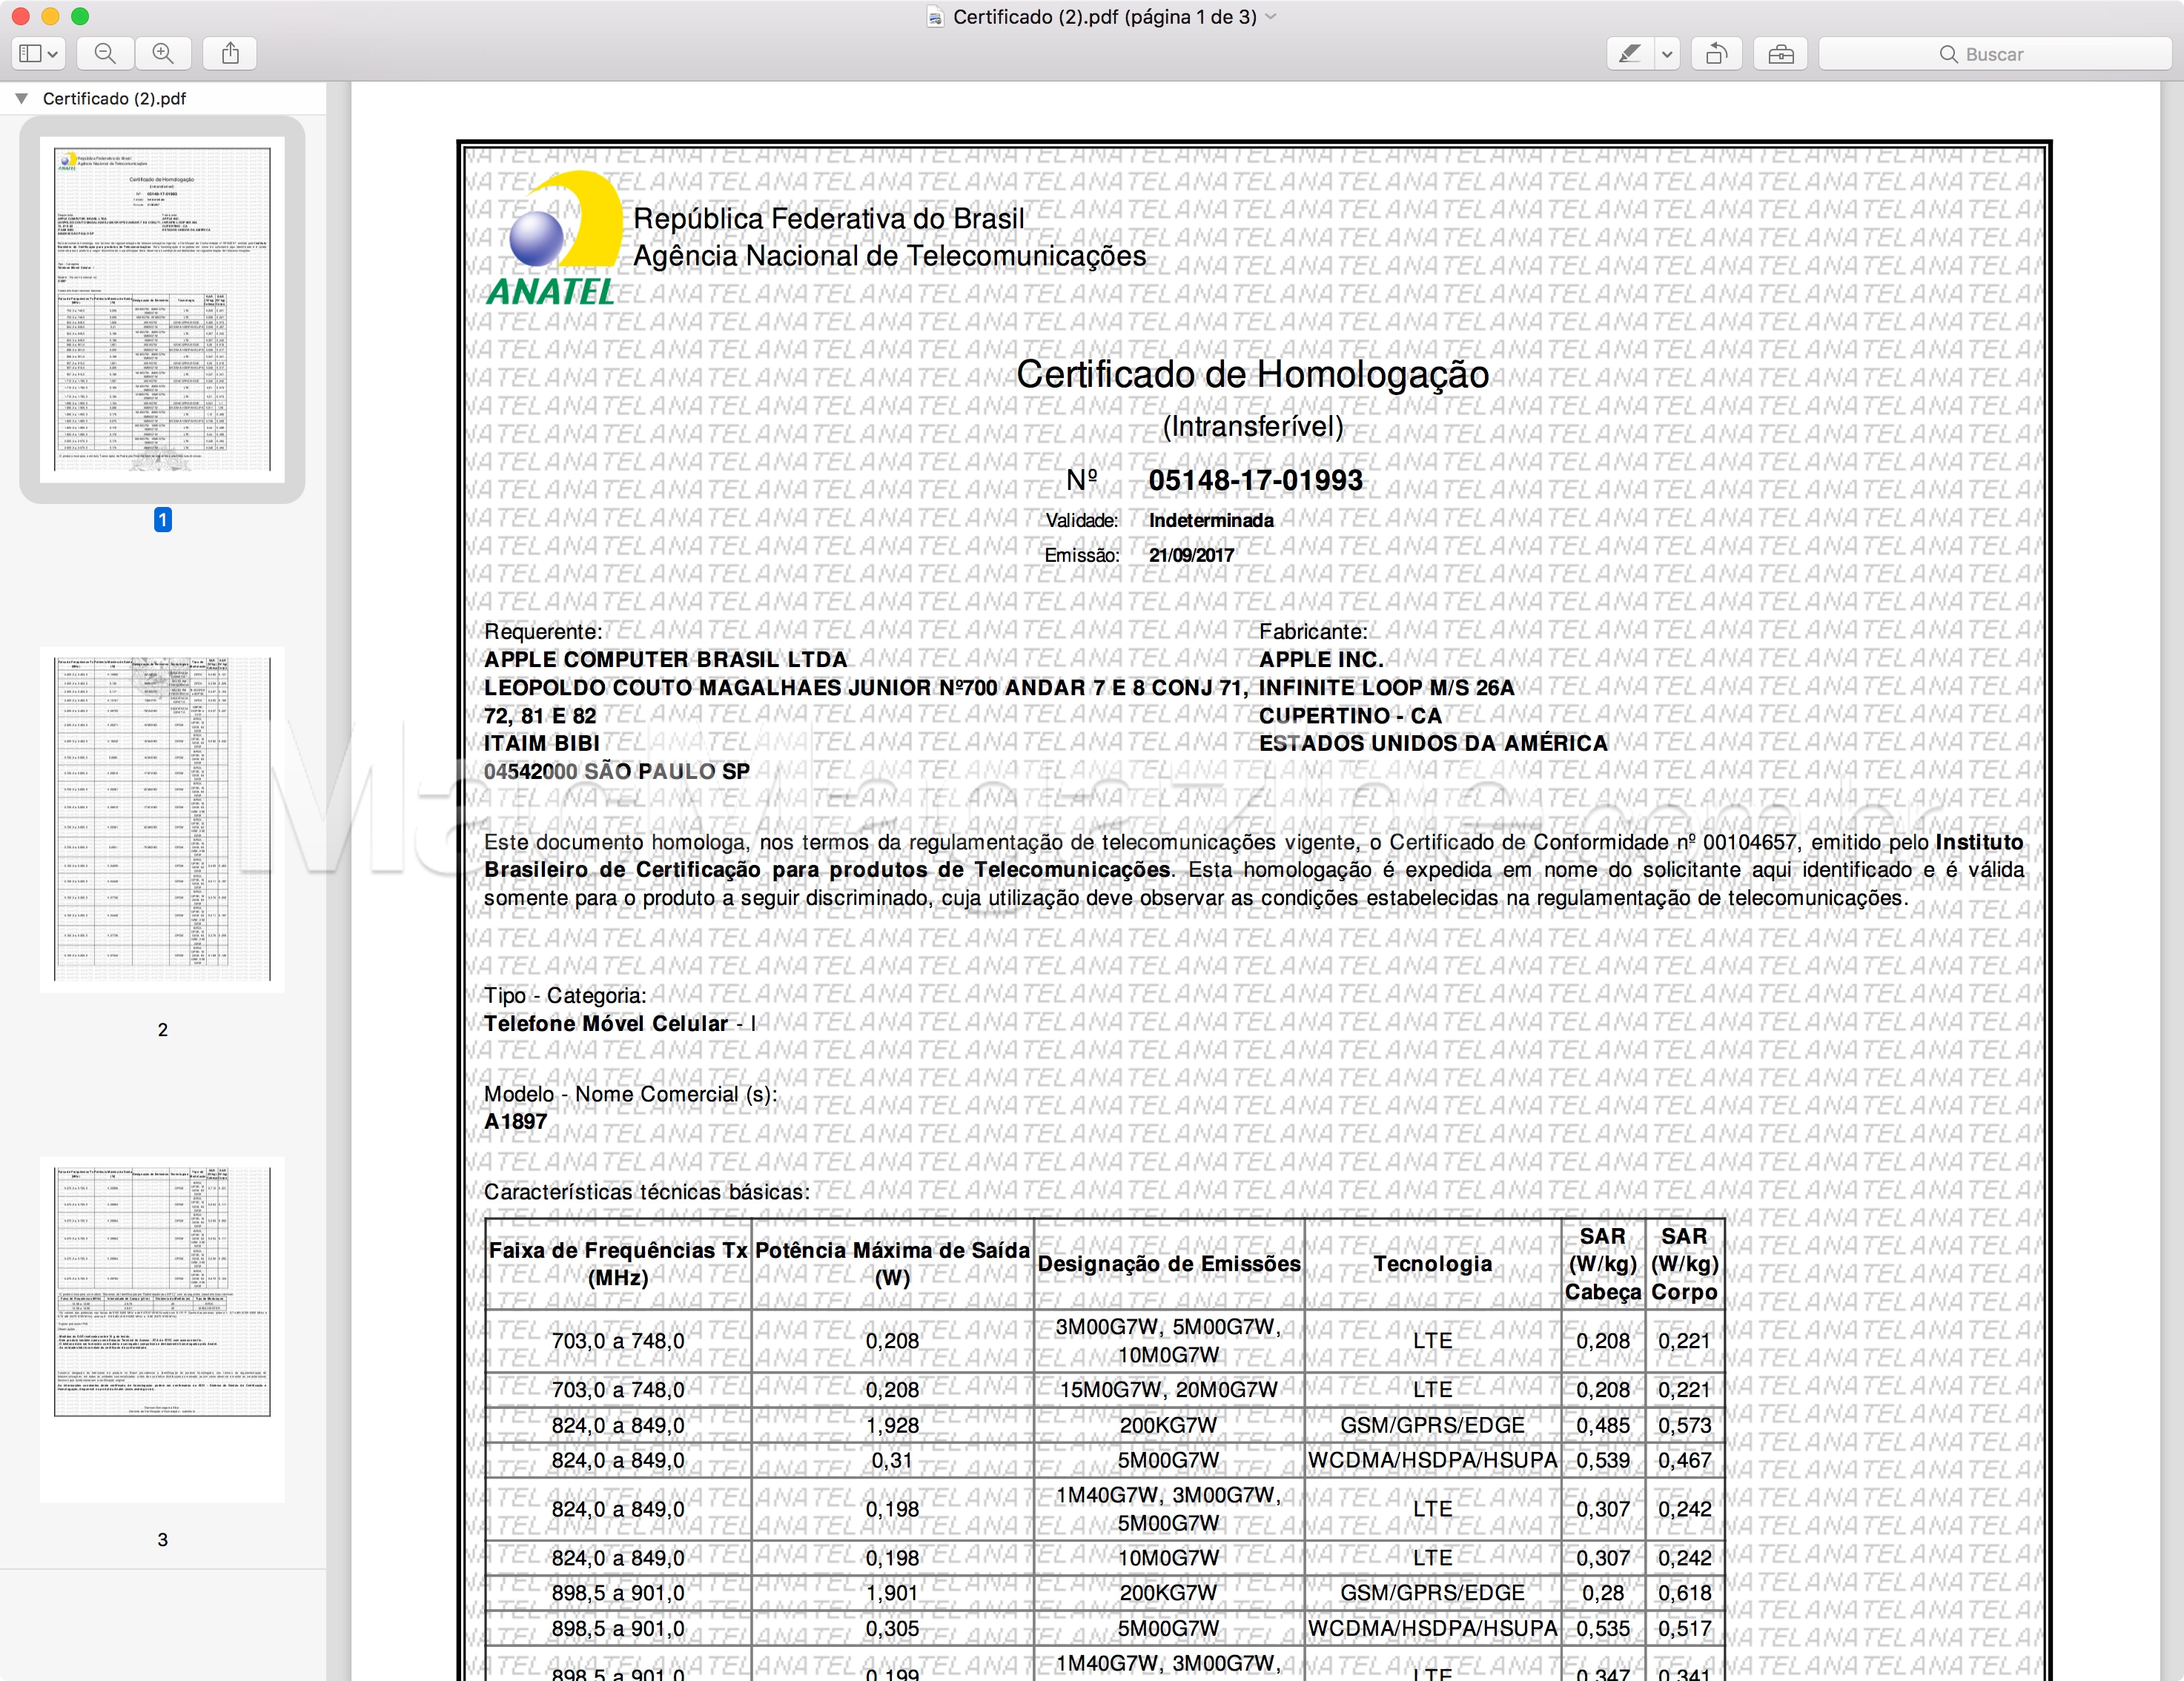
Task: Open the window title dropdown chevron
Action: (1271, 17)
